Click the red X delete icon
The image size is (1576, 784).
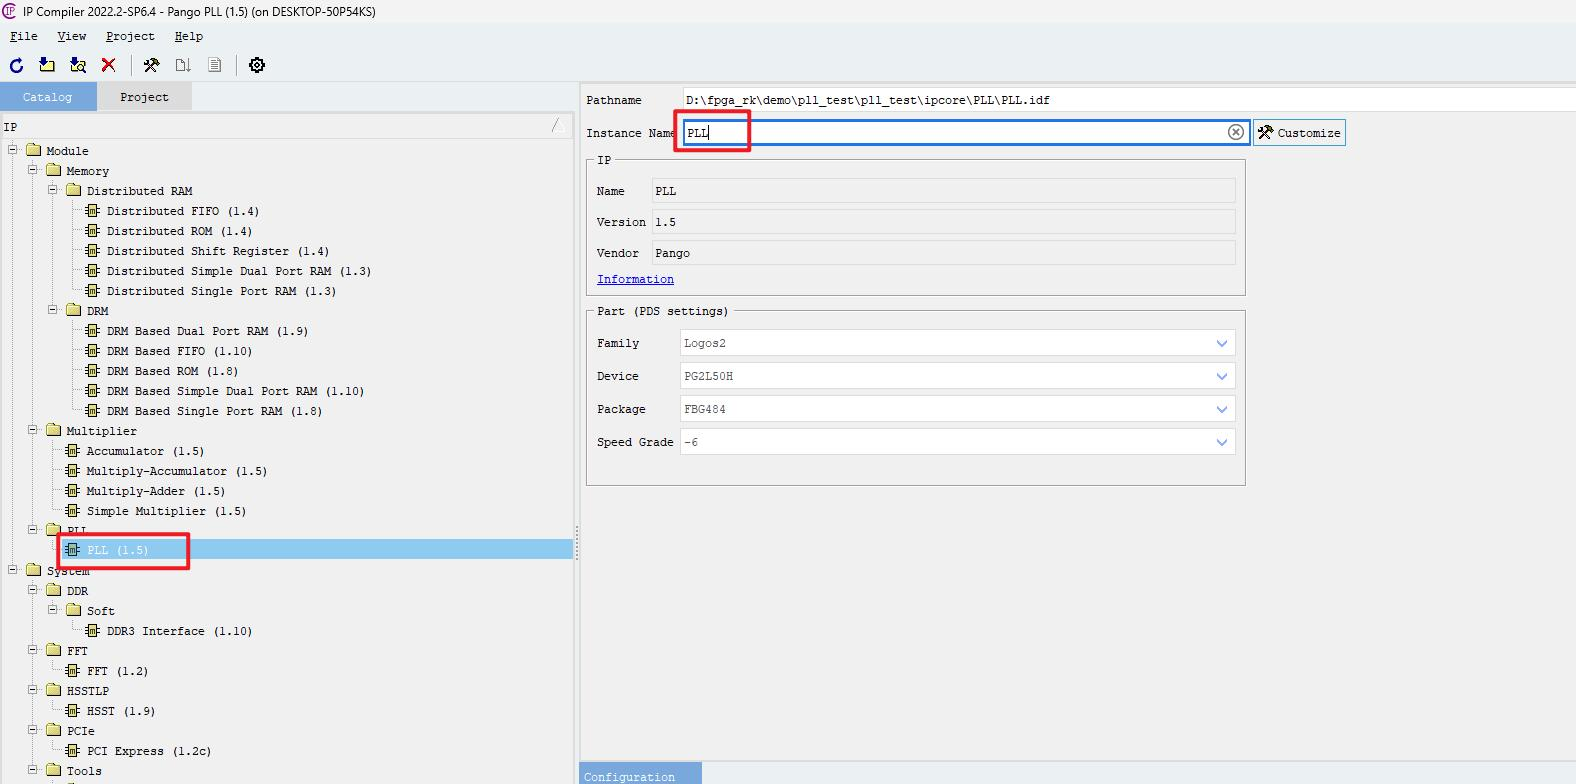click(x=108, y=65)
